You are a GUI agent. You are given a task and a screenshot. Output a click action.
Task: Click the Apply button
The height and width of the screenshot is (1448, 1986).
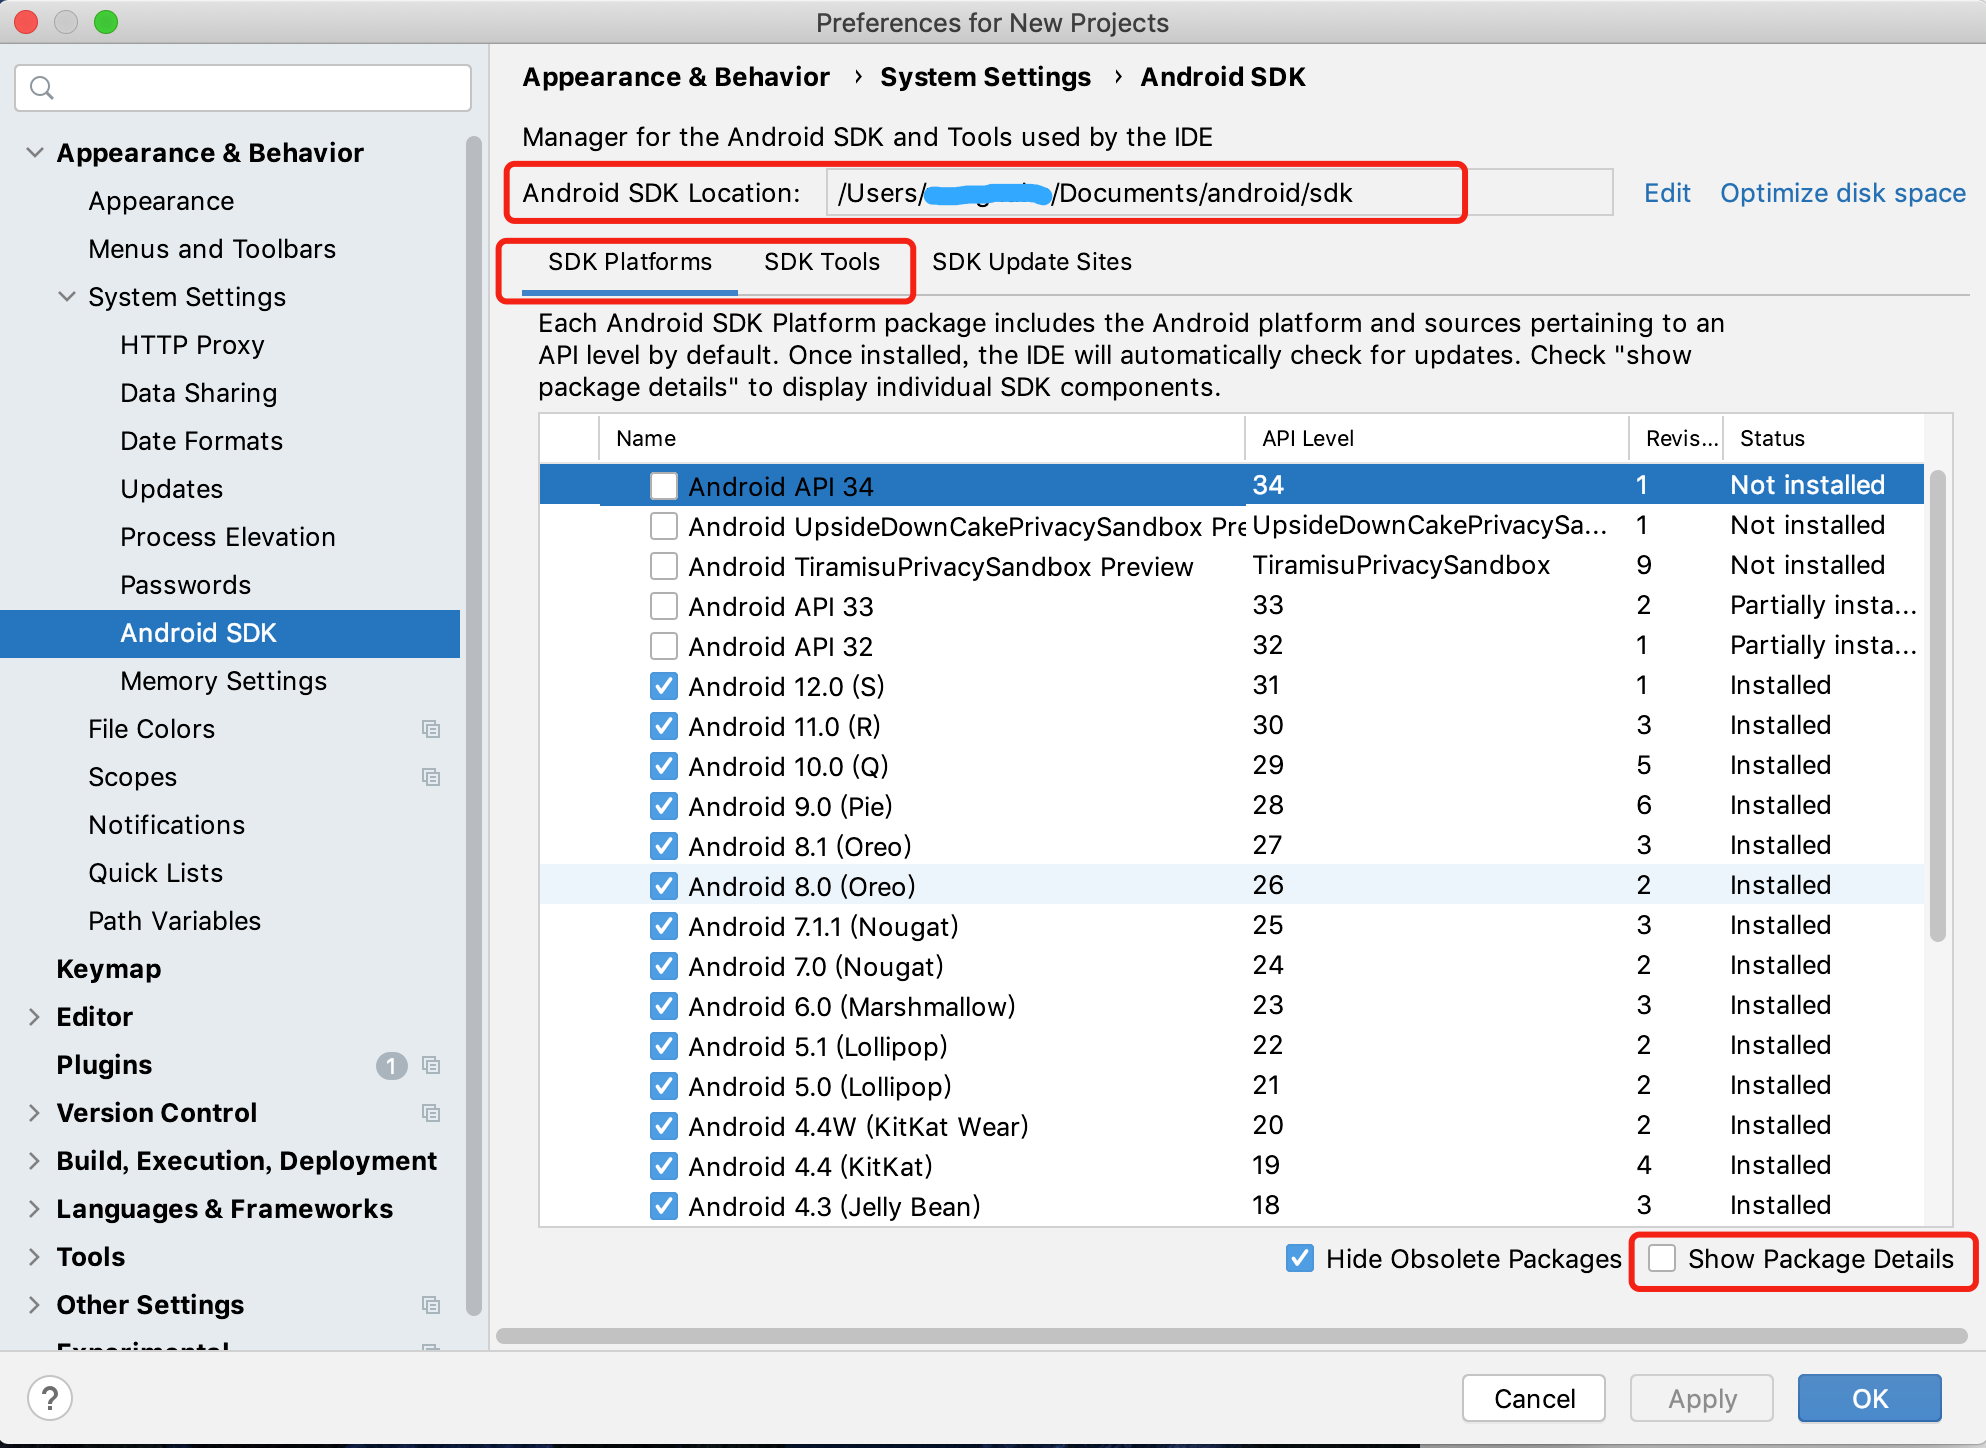(1702, 1398)
